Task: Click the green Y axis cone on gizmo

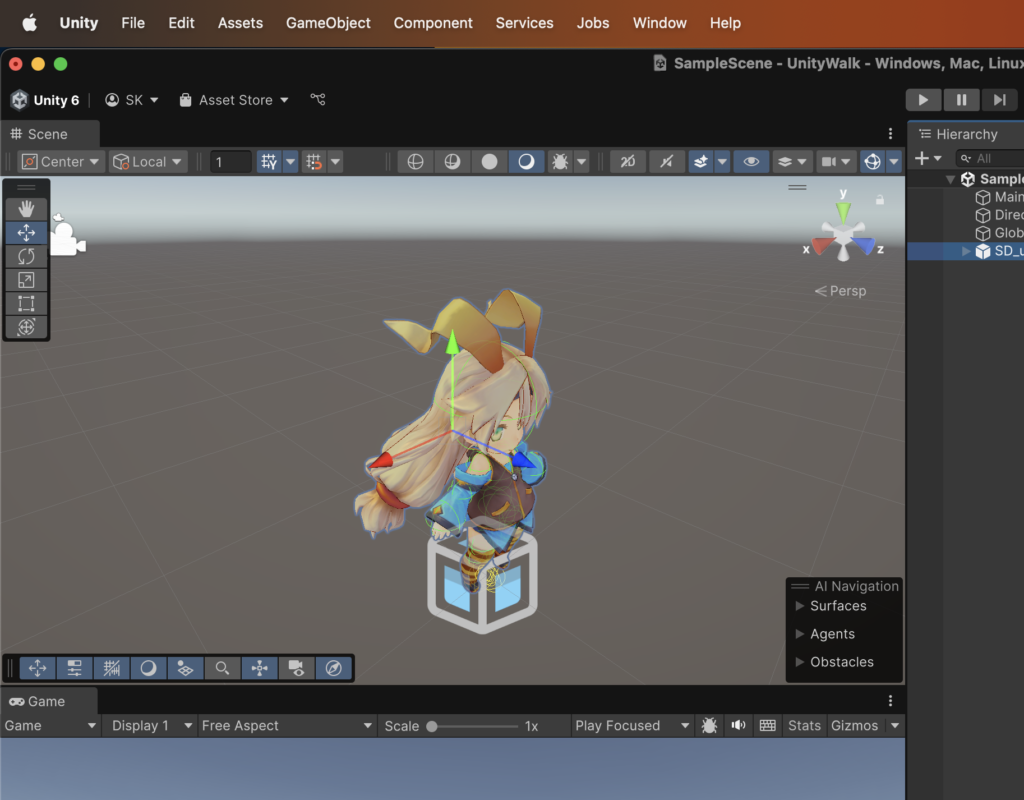Action: (843, 212)
